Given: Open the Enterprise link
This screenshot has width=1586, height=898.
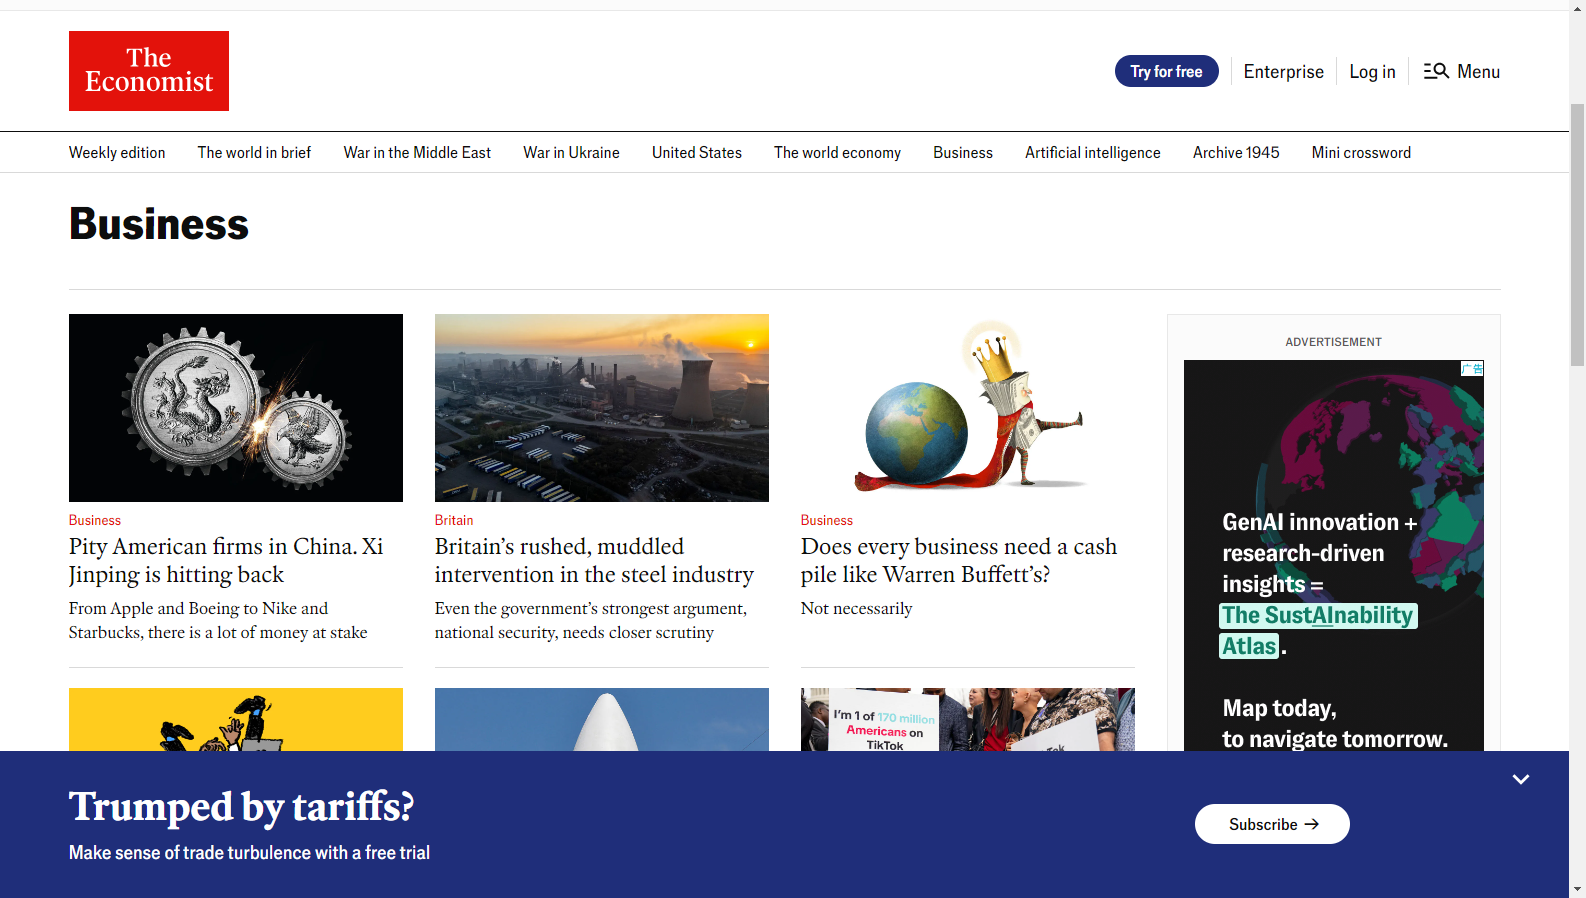Looking at the screenshot, I should pyautogui.click(x=1283, y=72).
